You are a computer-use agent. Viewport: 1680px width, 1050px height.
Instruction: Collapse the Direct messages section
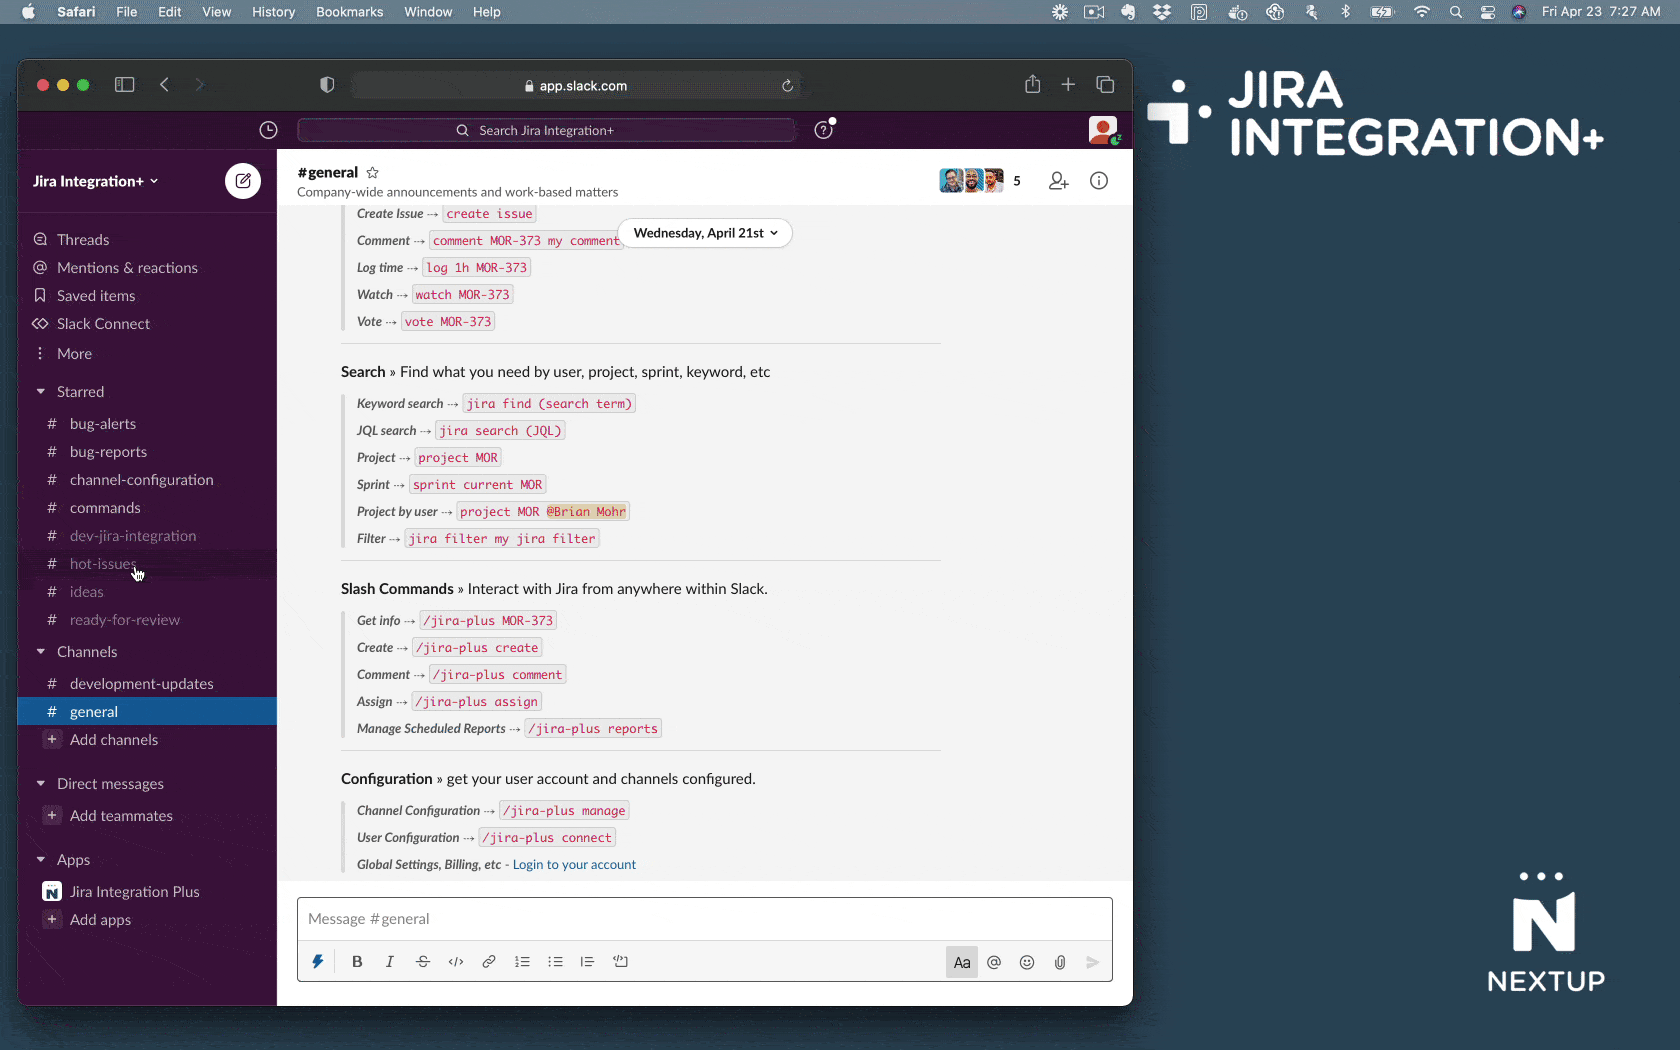pyautogui.click(x=41, y=784)
